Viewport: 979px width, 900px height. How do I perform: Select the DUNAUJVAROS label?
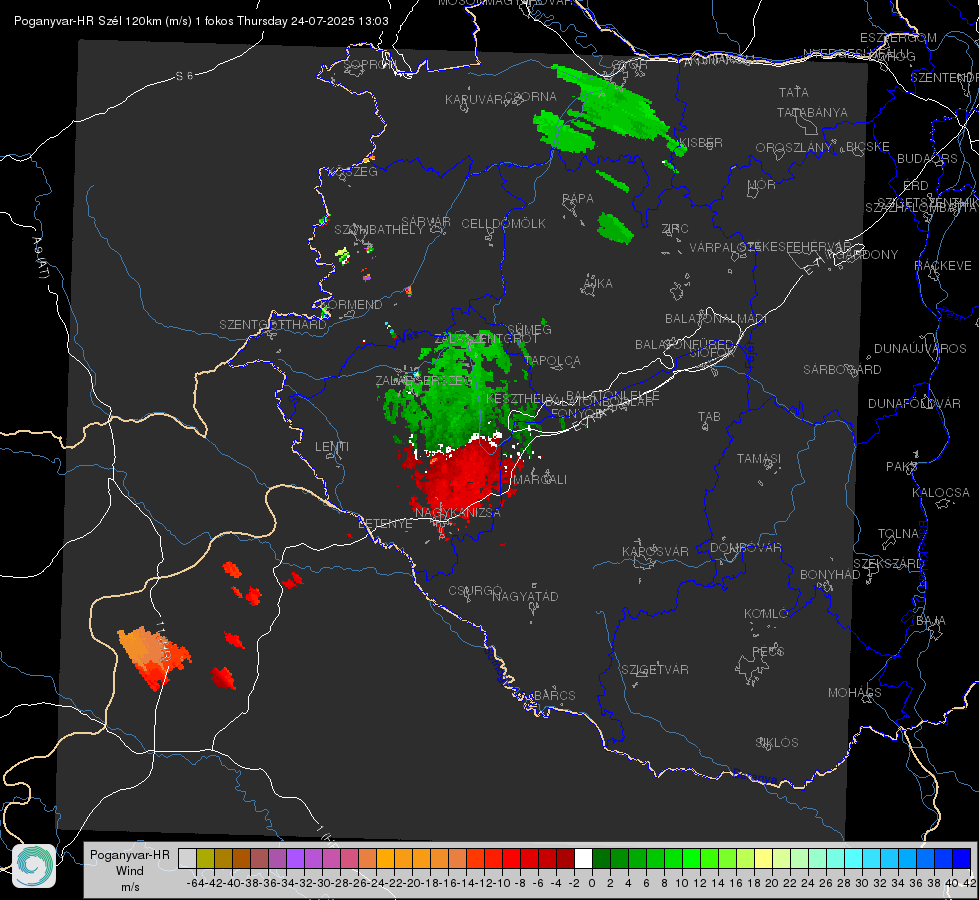click(920, 349)
